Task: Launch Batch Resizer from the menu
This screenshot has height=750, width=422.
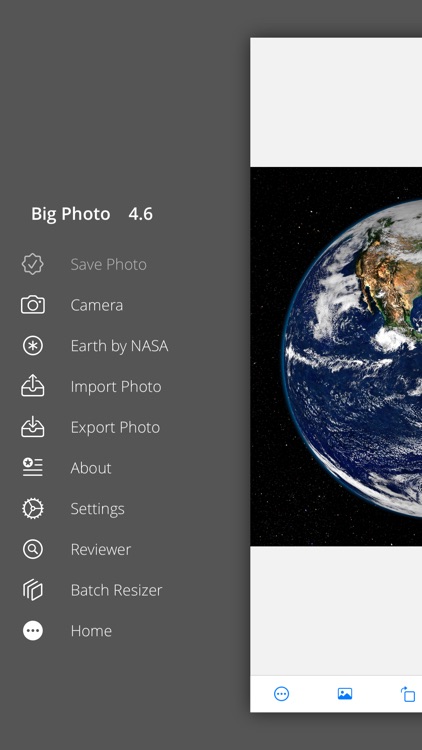Action: [116, 590]
